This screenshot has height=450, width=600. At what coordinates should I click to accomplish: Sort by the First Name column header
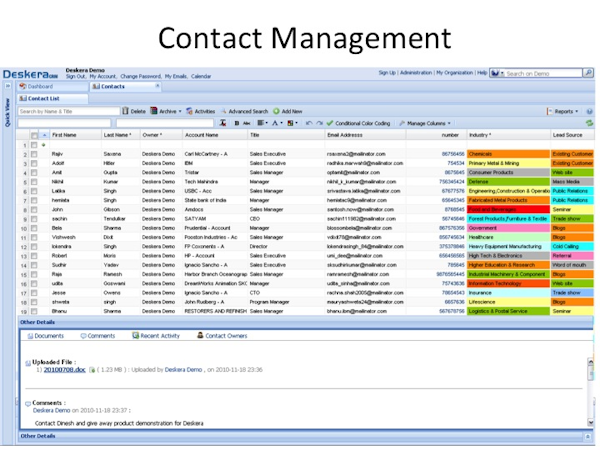tap(75, 135)
